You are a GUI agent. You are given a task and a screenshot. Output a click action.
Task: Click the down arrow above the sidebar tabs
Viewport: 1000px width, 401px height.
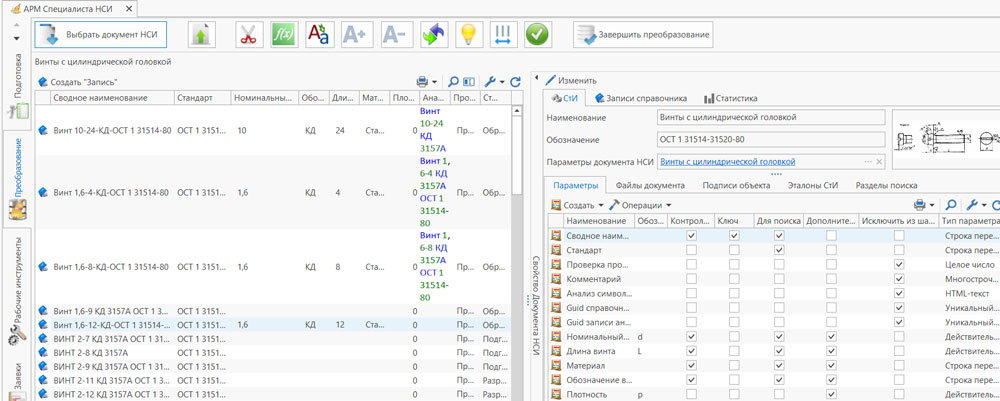coord(17,38)
